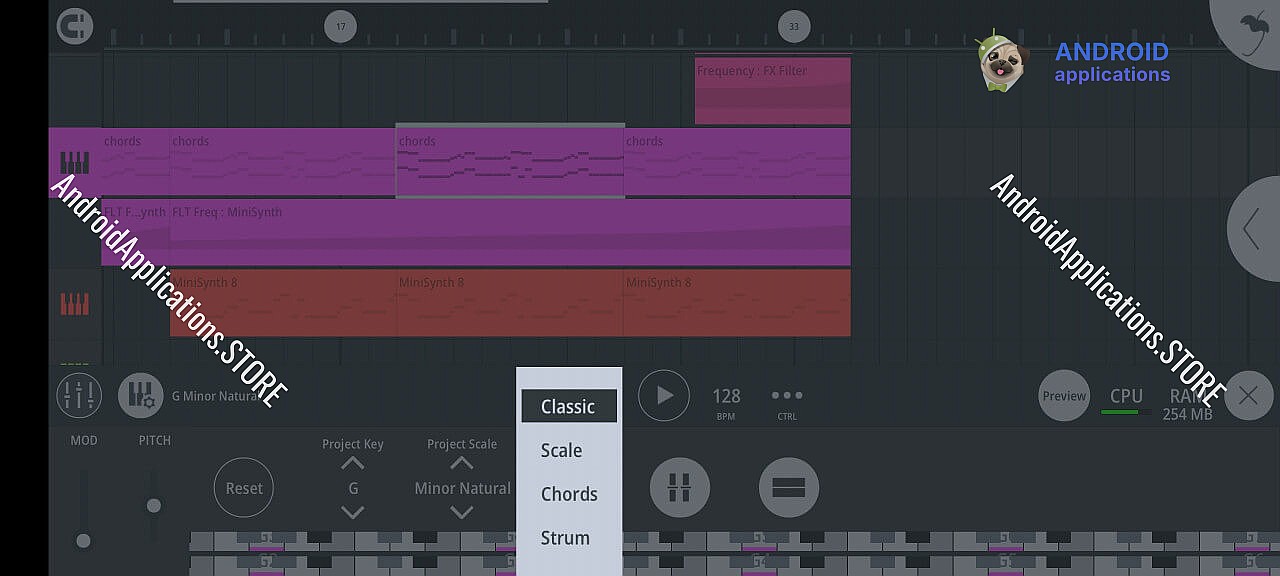Open the mixer faders icon
1280x576 pixels.
79,396
